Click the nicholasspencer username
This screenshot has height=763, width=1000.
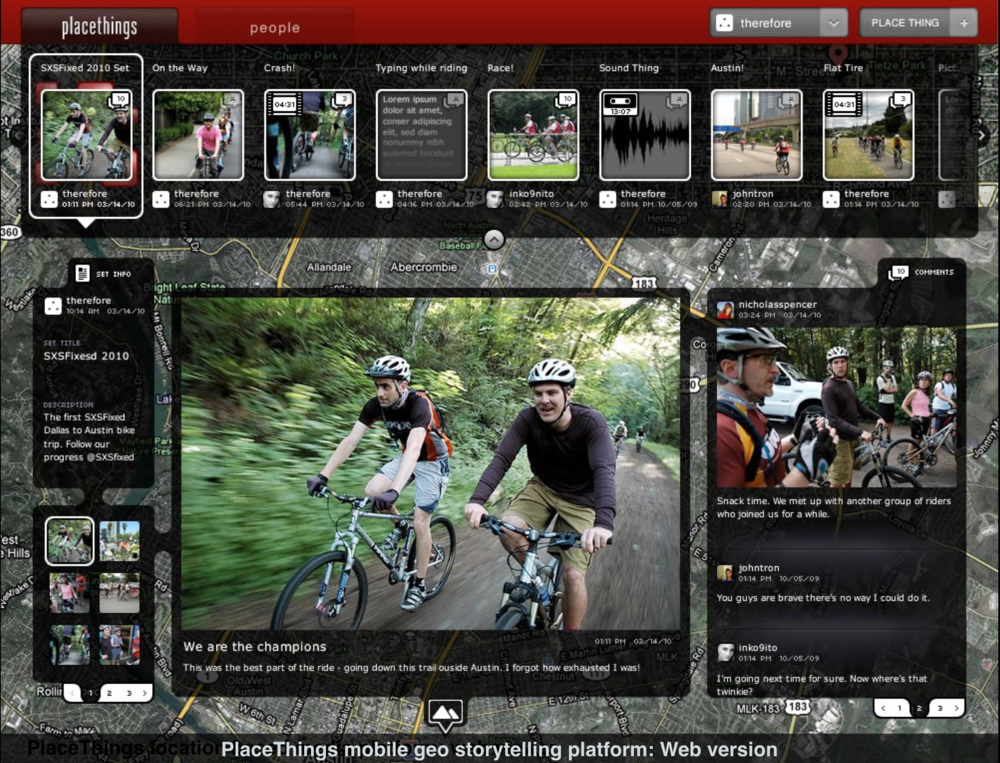point(777,304)
